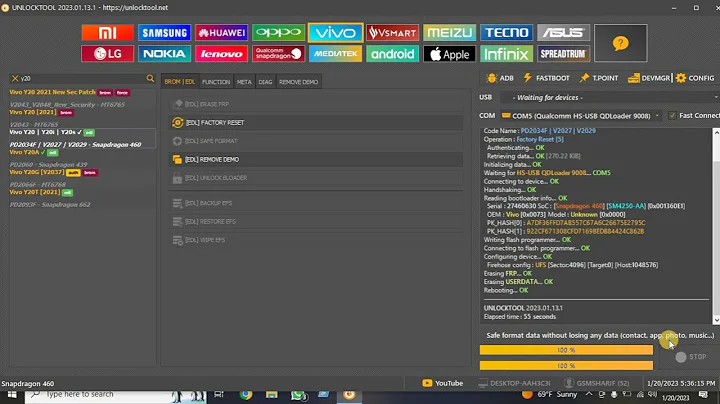Switch to the DIAG tab
The image size is (720, 404).
(x=265, y=82)
